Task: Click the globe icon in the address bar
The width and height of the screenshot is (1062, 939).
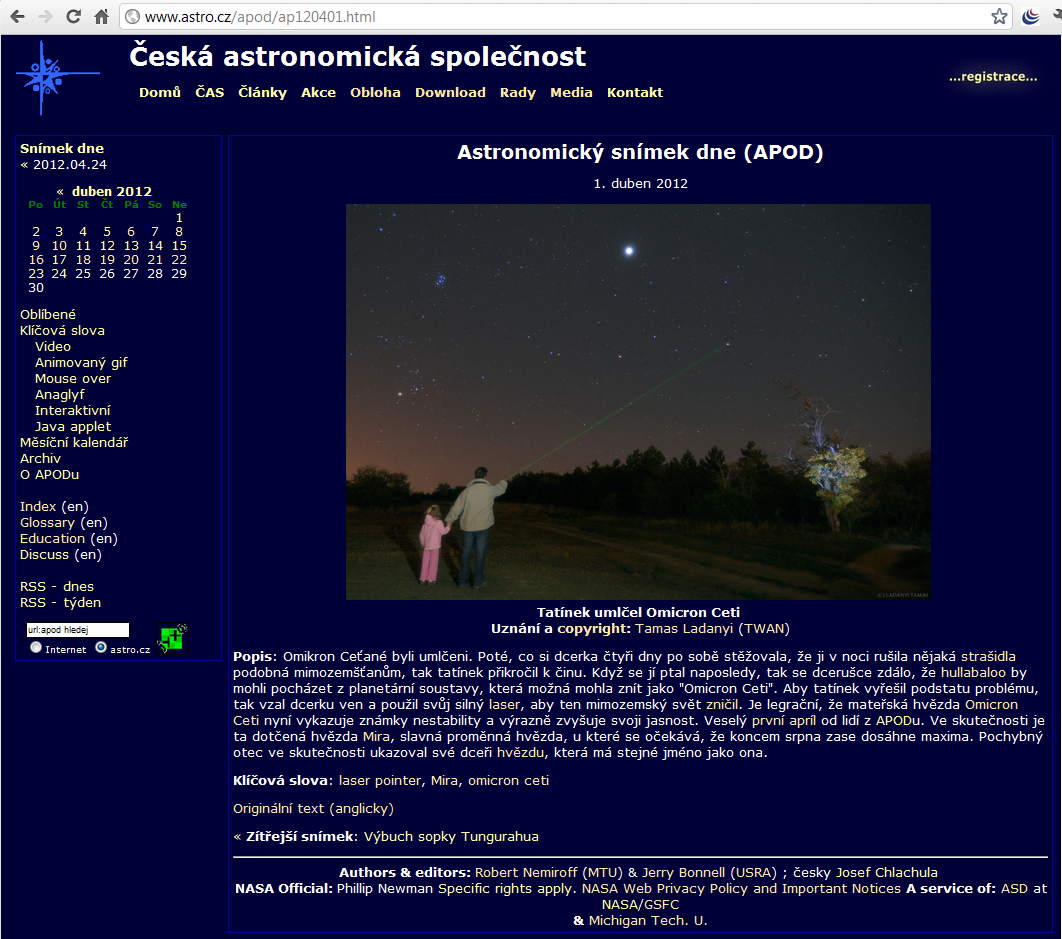Action: (x=133, y=17)
